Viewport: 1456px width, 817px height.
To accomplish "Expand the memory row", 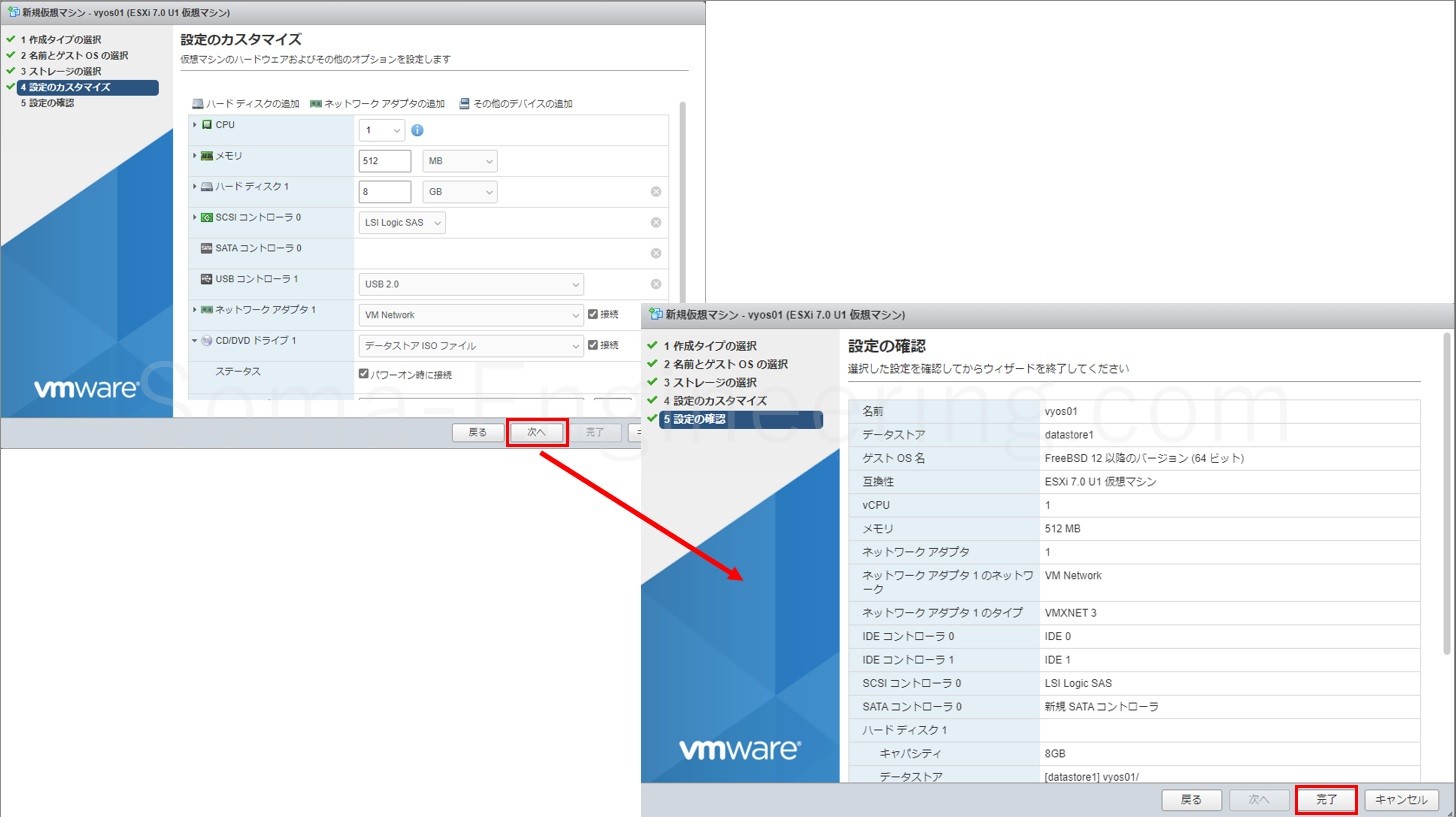I will pyautogui.click(x=195, y=156).
